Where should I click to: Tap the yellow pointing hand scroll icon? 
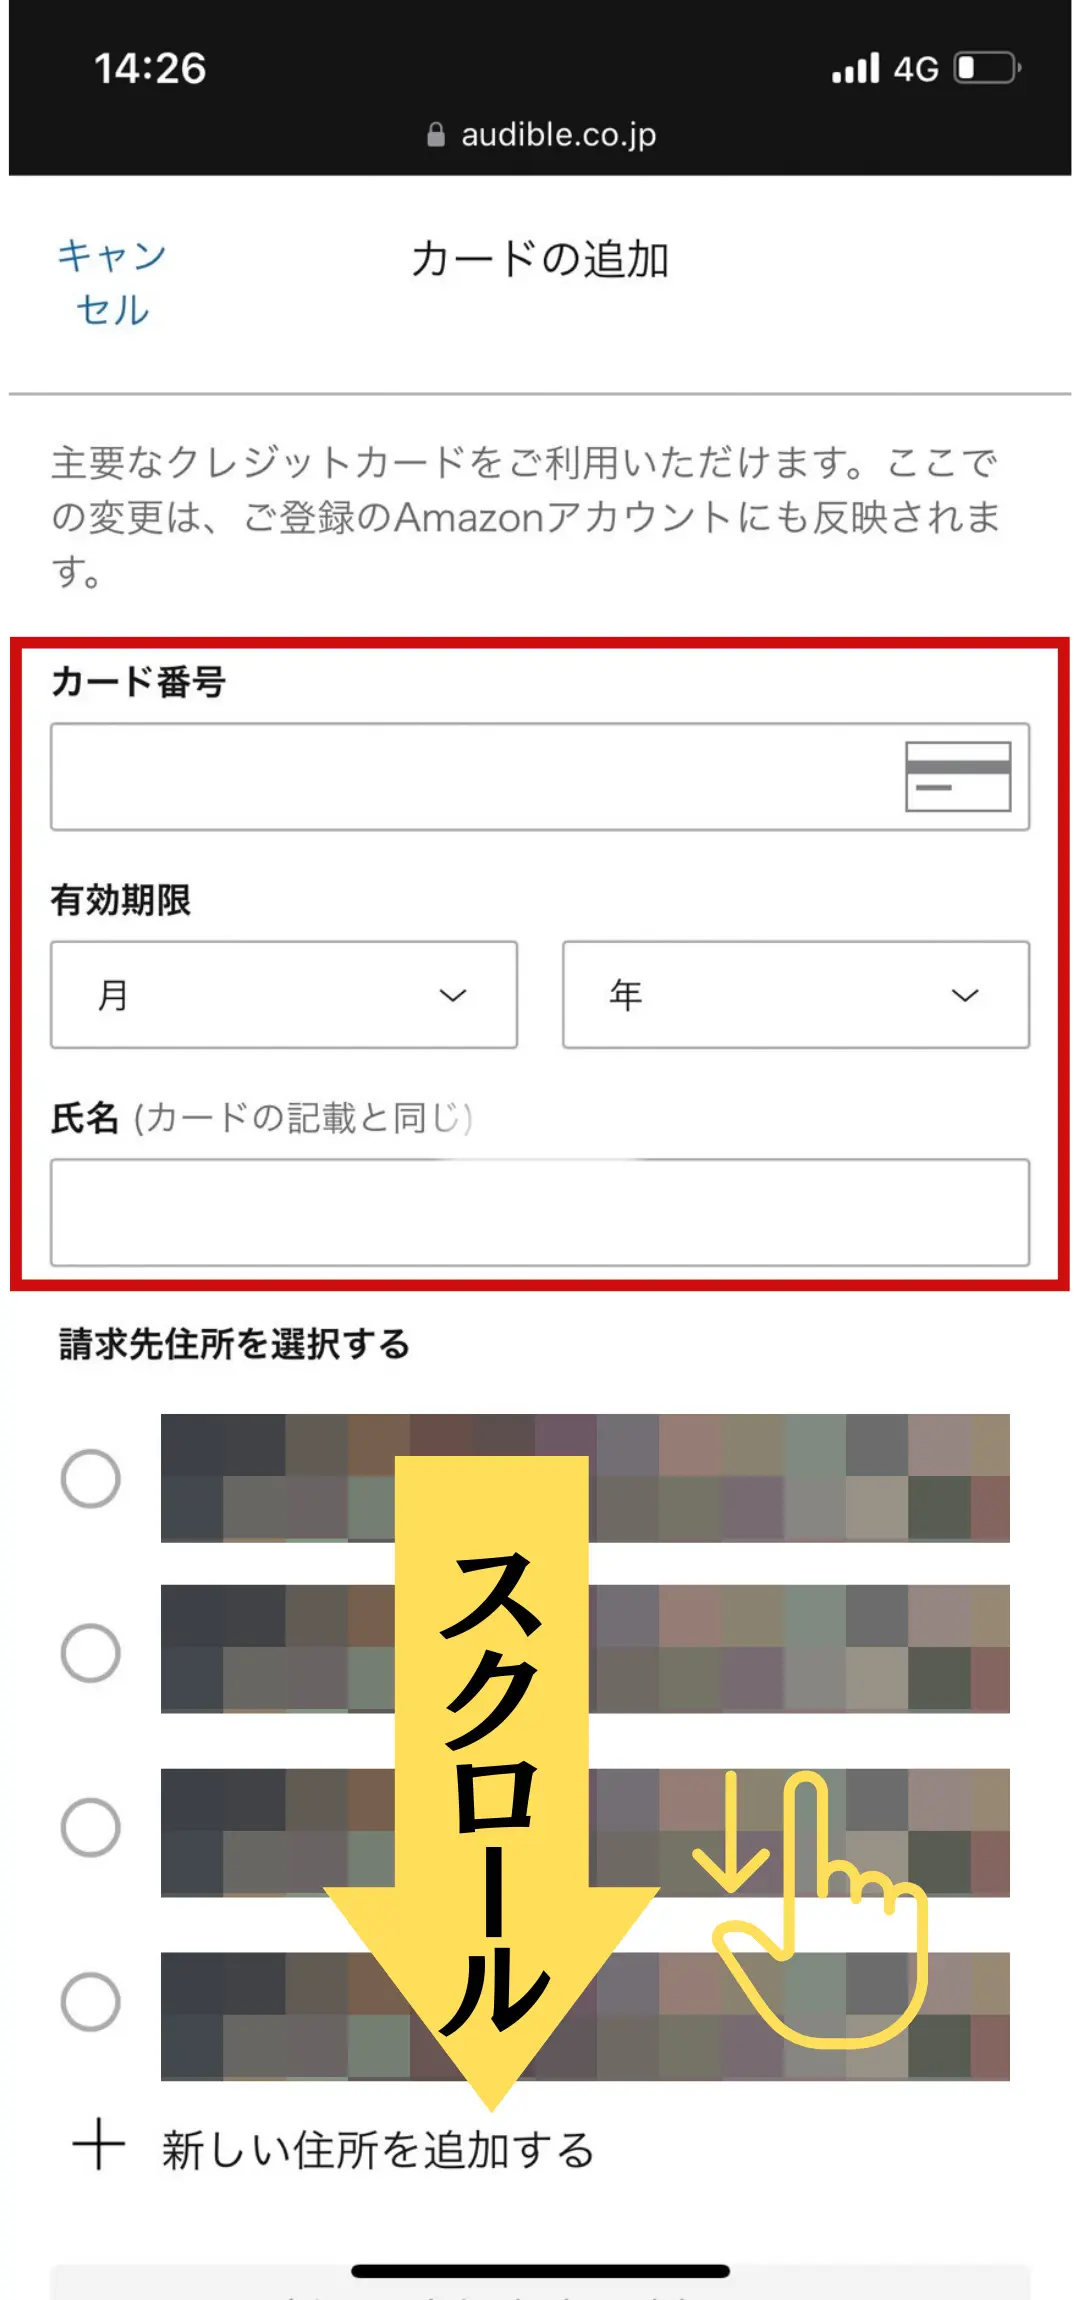[812, 1908]
